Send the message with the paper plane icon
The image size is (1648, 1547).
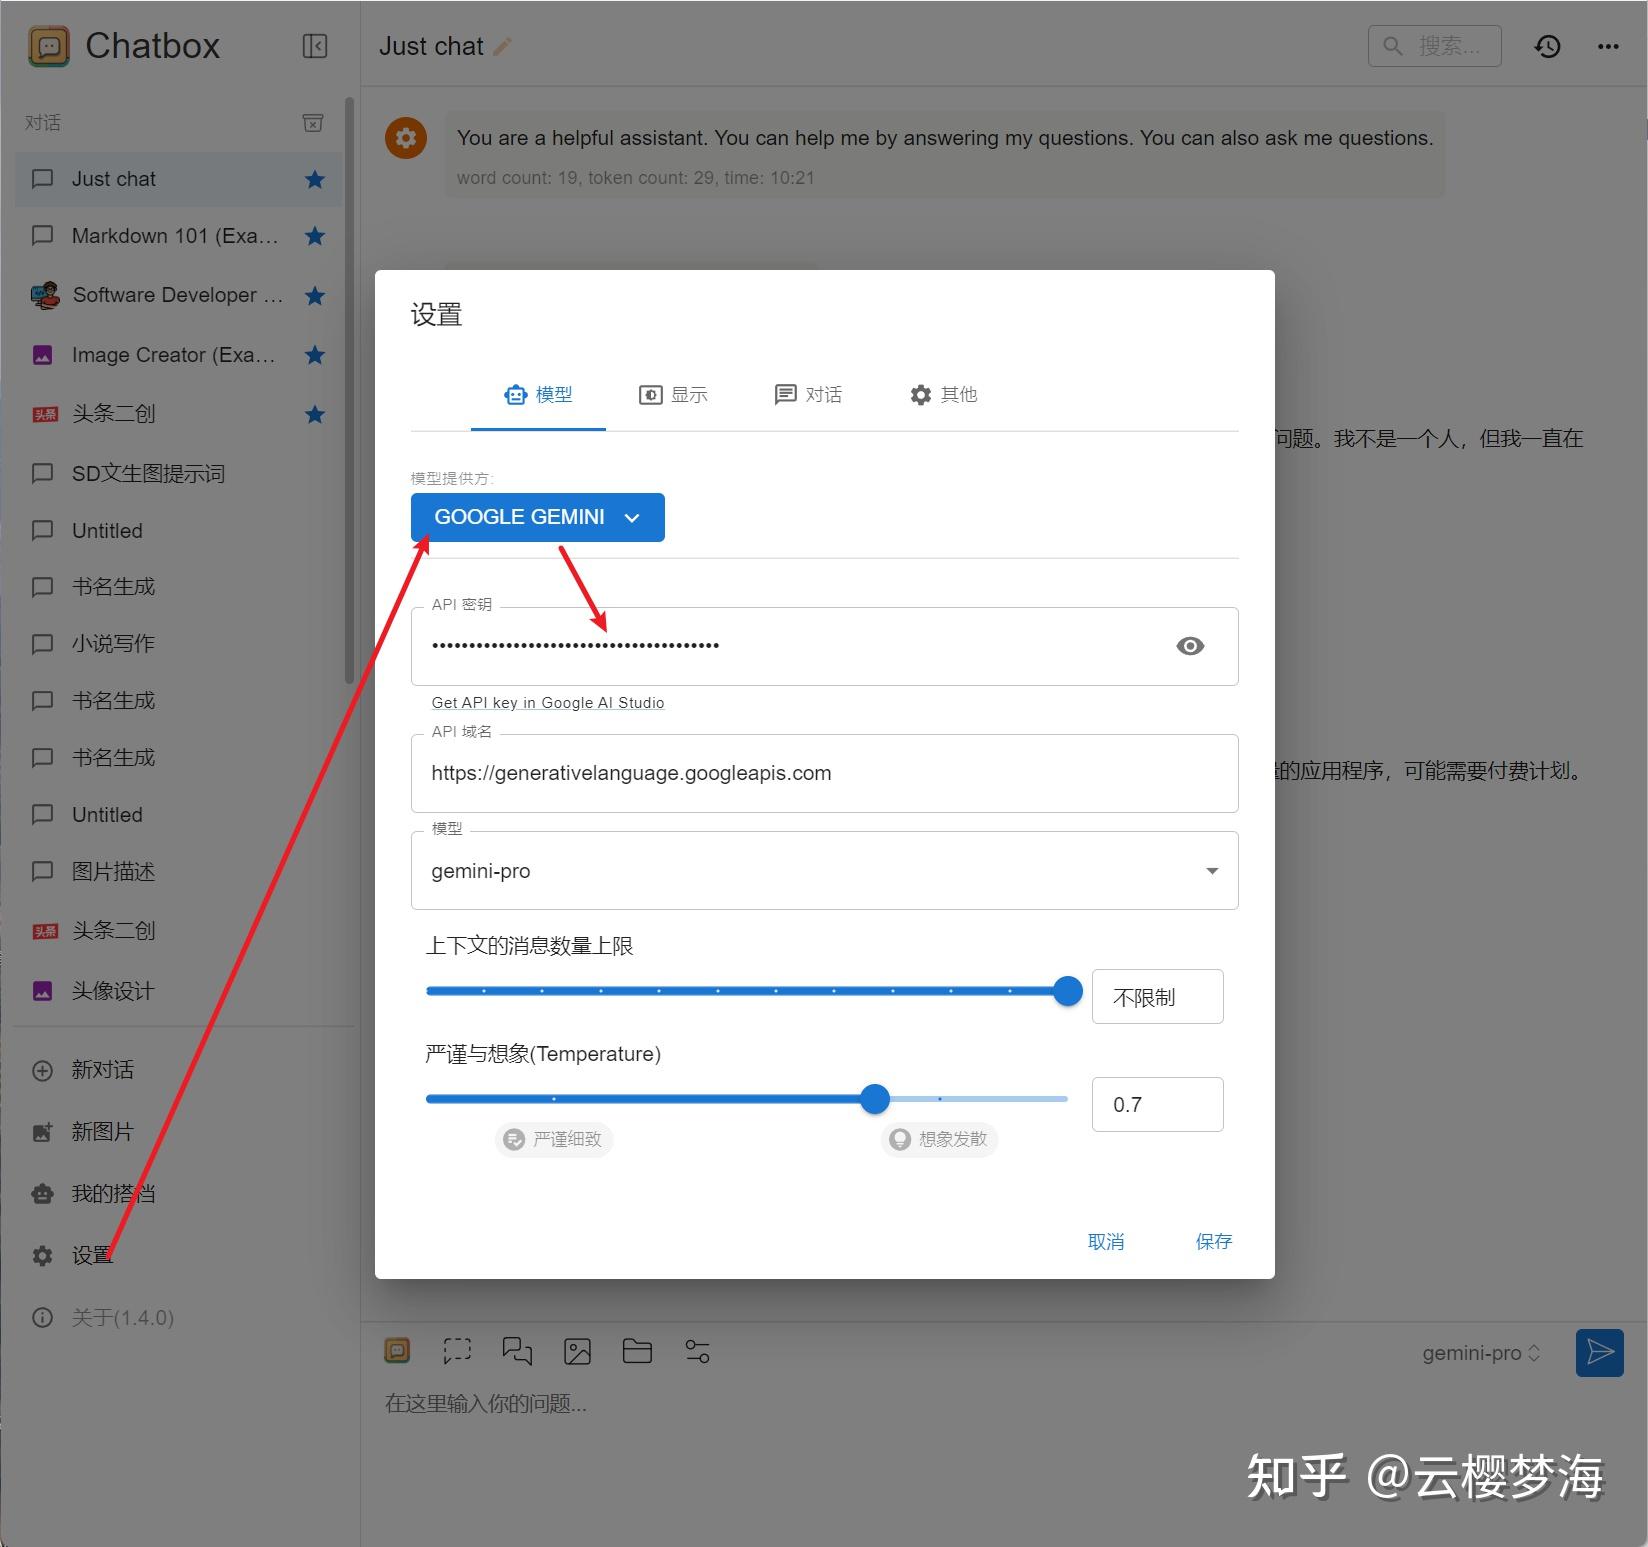click(x=1600, y=1352)
